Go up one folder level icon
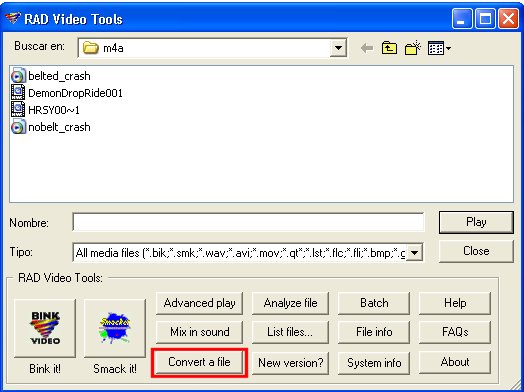Image resolution: width=524 pixels, height=392 pixels. [x=389, y=48]
